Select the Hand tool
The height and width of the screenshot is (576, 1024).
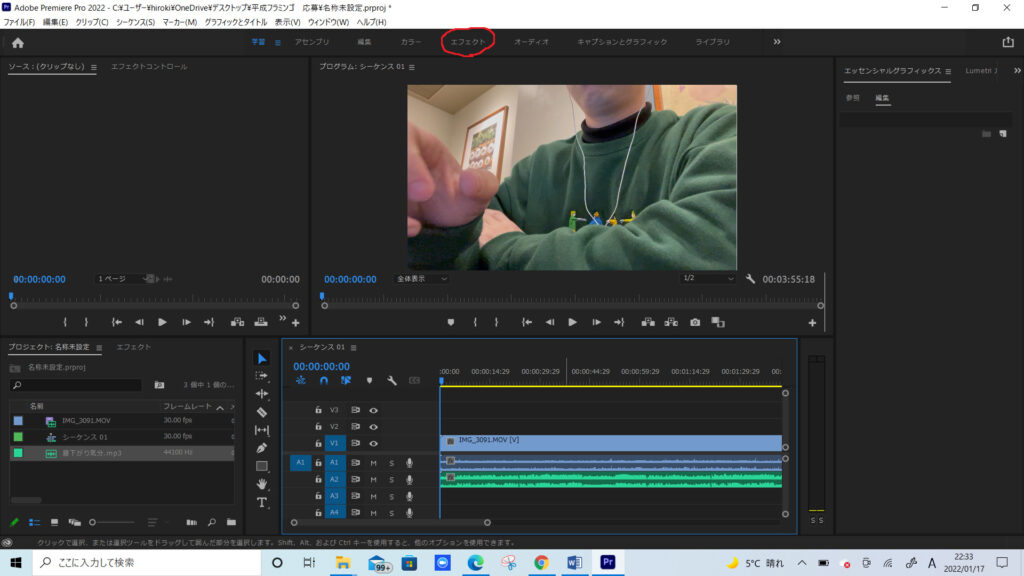point(262,484)
